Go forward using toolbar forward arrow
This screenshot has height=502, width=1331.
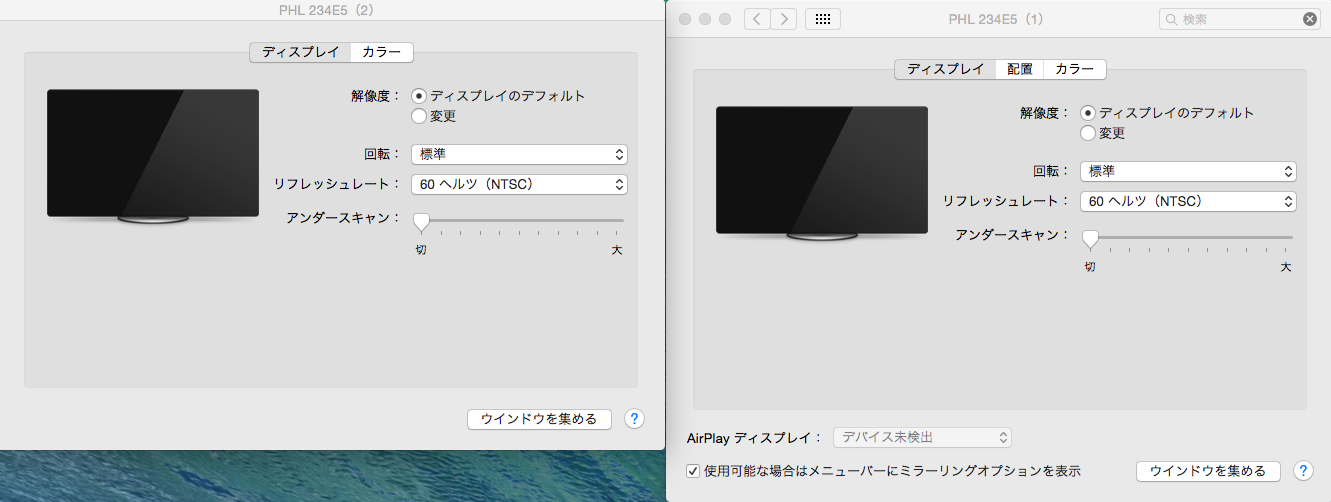(x=784, y=19)
